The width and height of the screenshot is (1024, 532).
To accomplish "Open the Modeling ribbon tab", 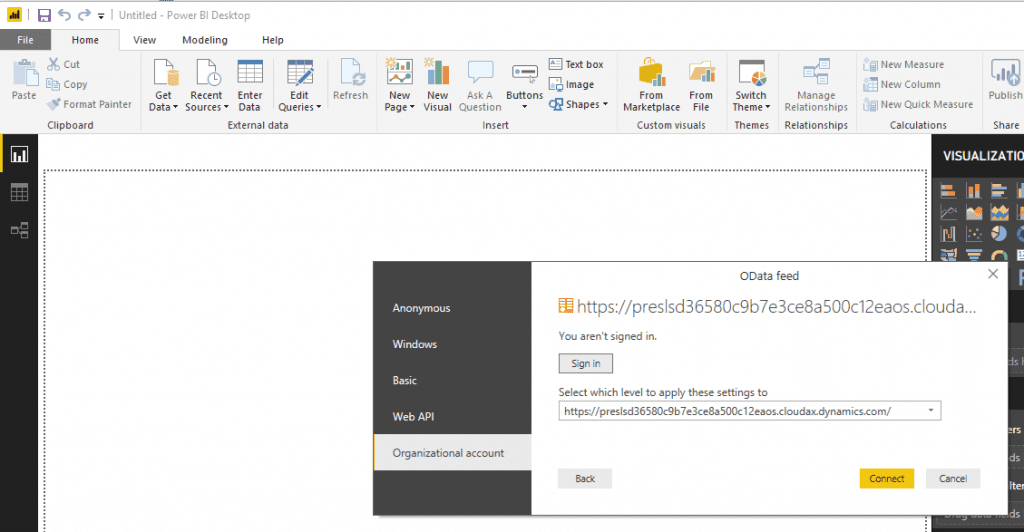I will click(x=204, y=40).
